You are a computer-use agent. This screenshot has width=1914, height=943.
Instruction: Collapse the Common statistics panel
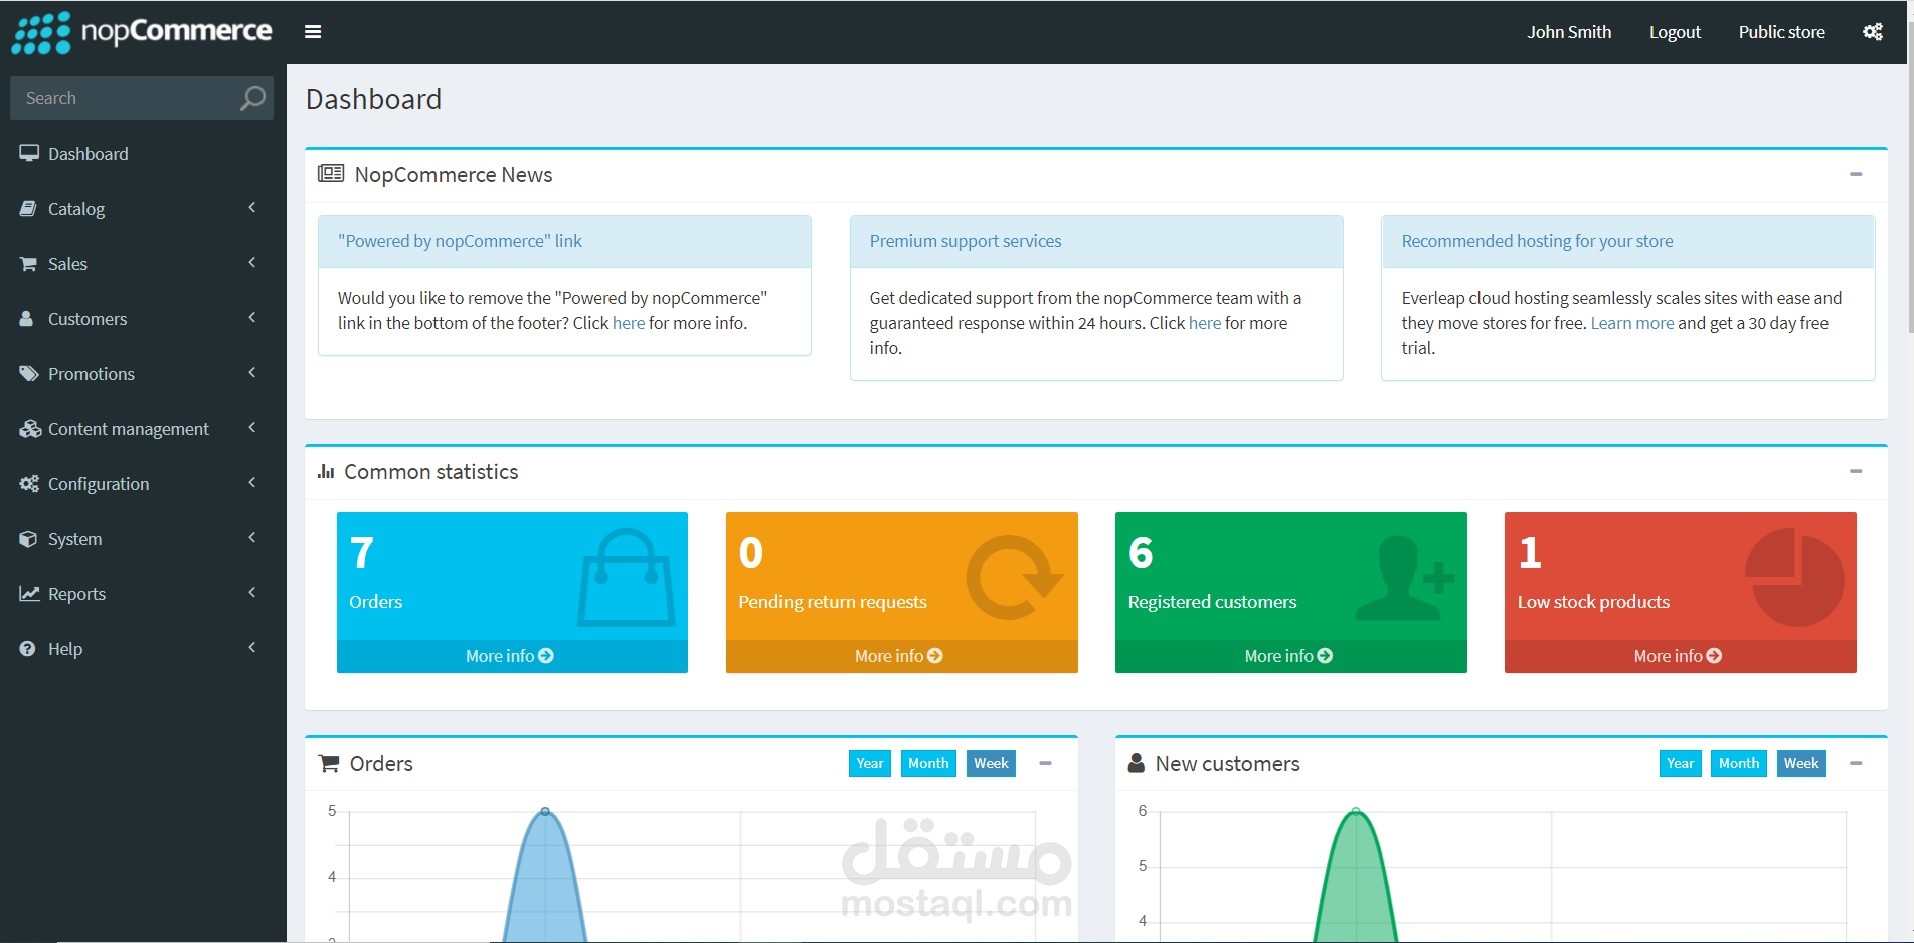tap(1856, 472)
